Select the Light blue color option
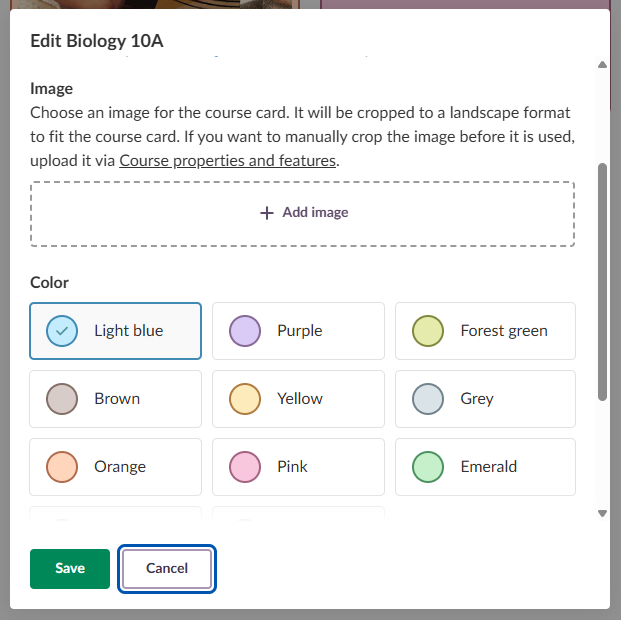The image size is (621, 620). [x=116, y=331]
